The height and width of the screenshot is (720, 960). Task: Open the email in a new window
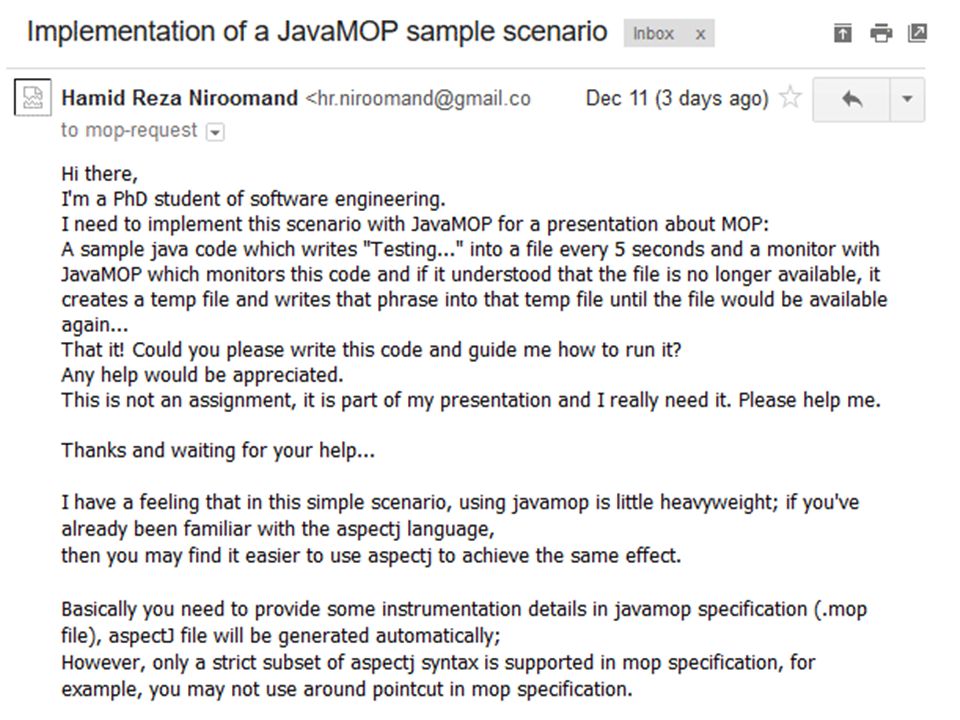[x=917, y=33]
